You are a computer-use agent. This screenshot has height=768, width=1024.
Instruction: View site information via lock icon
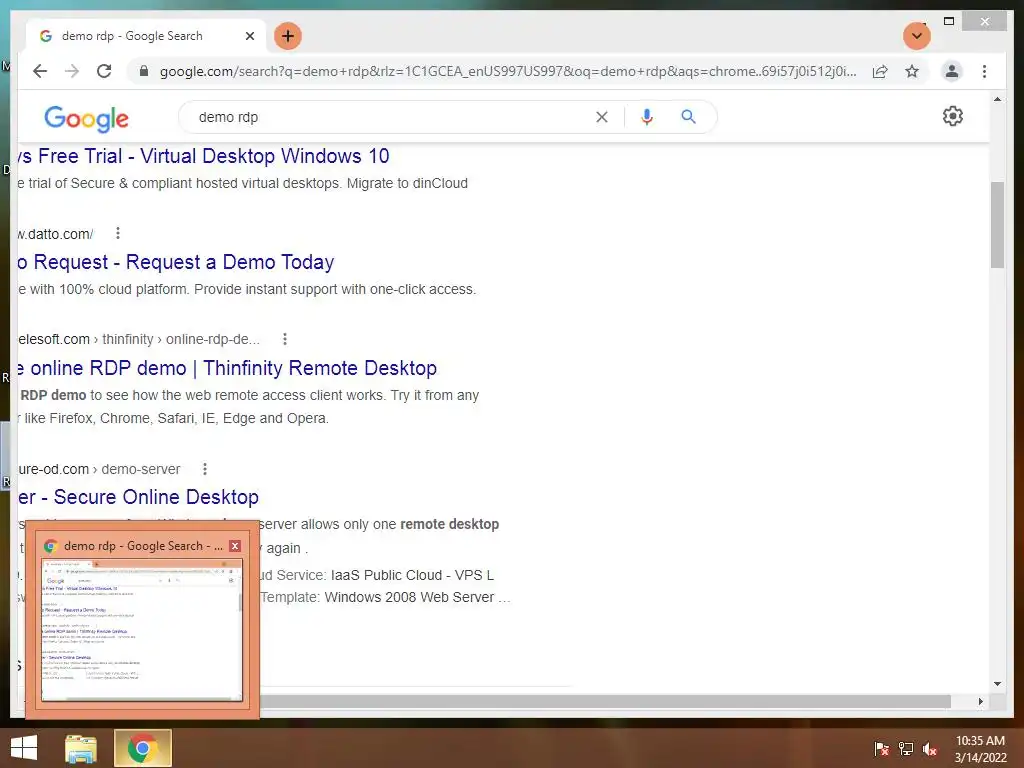144,71
